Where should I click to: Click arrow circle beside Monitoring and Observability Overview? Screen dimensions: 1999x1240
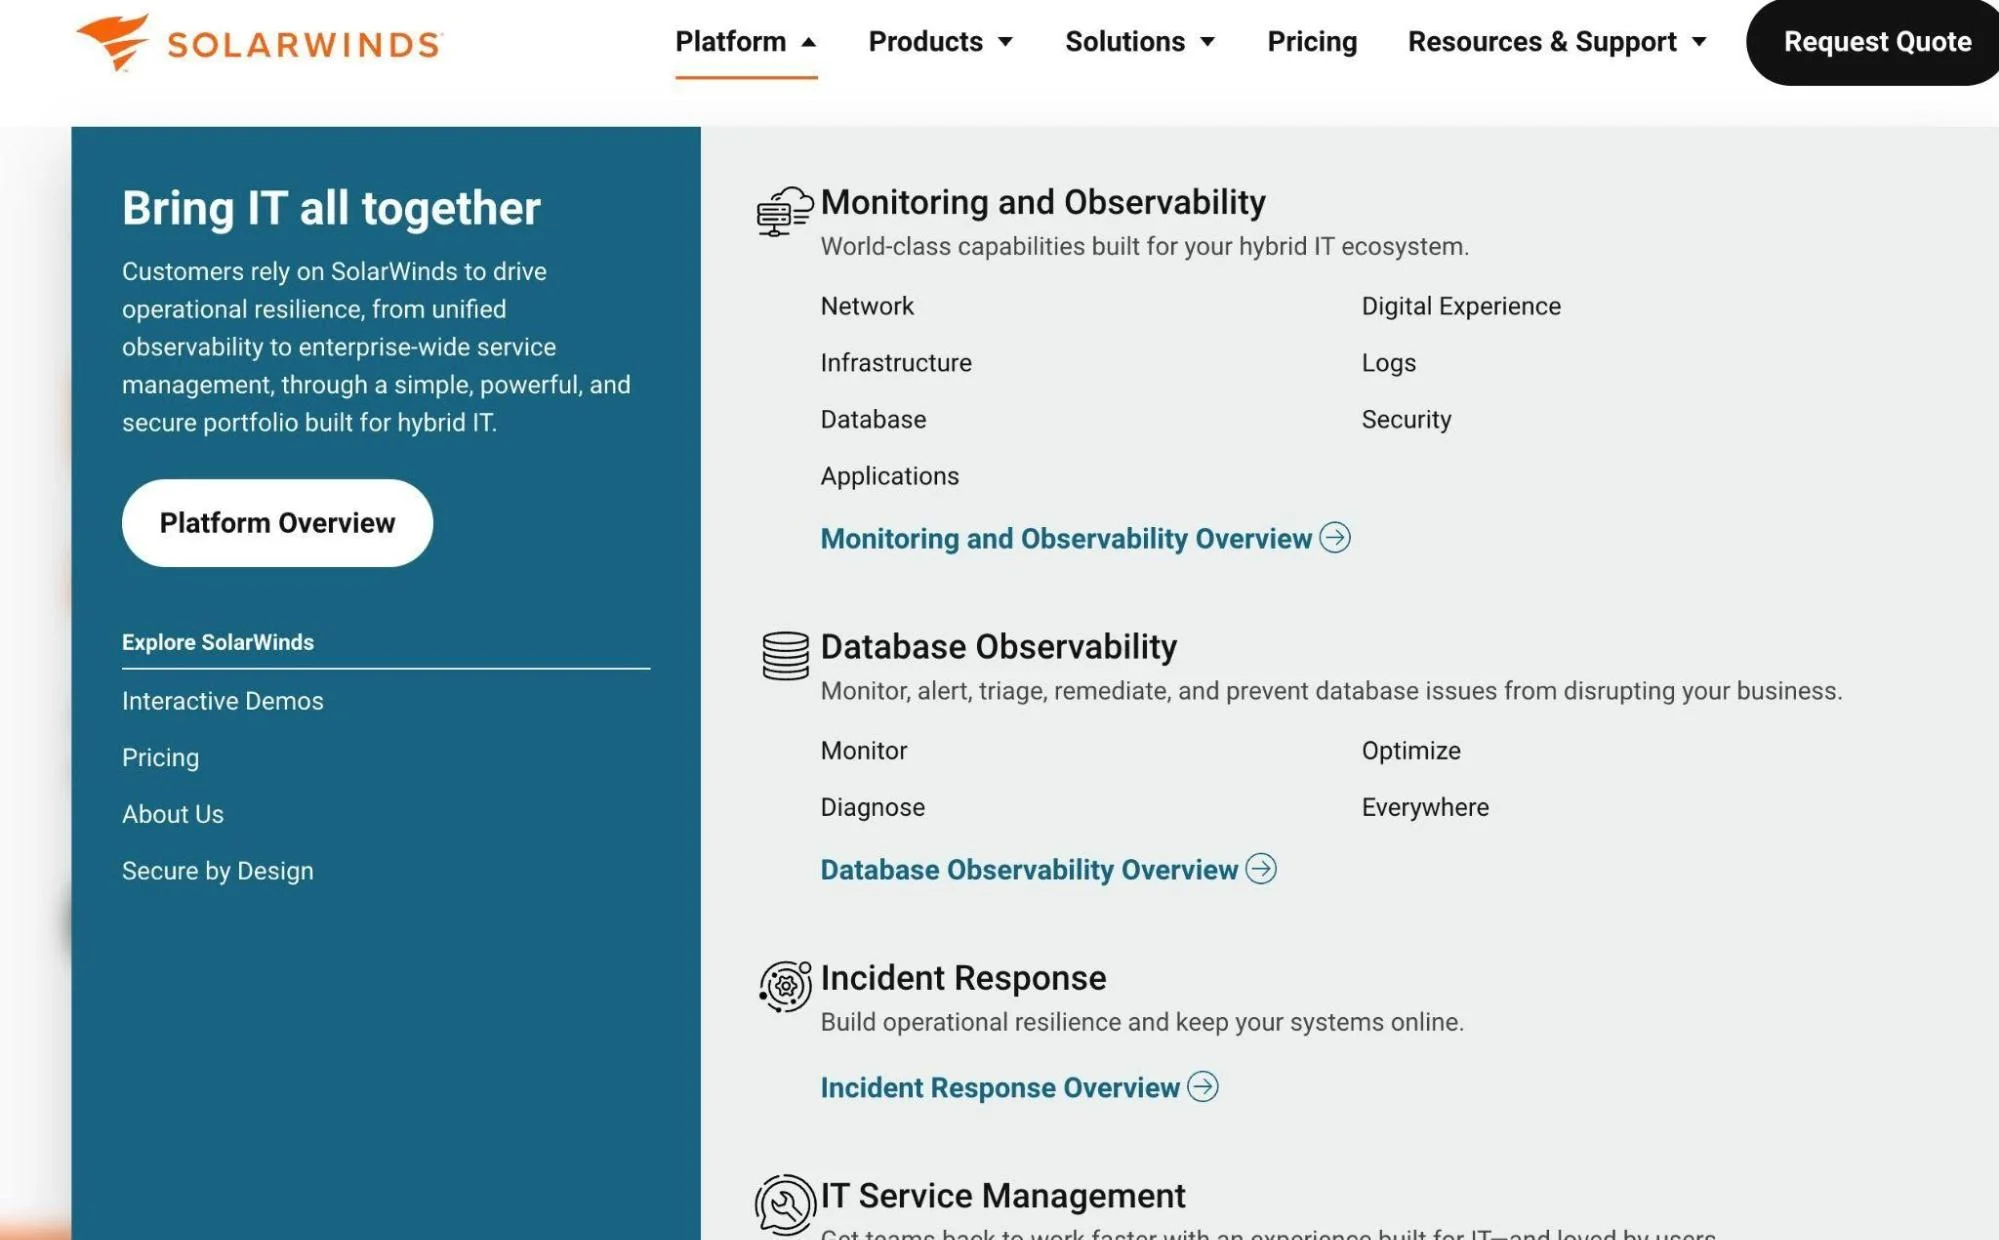point(1334,538)
